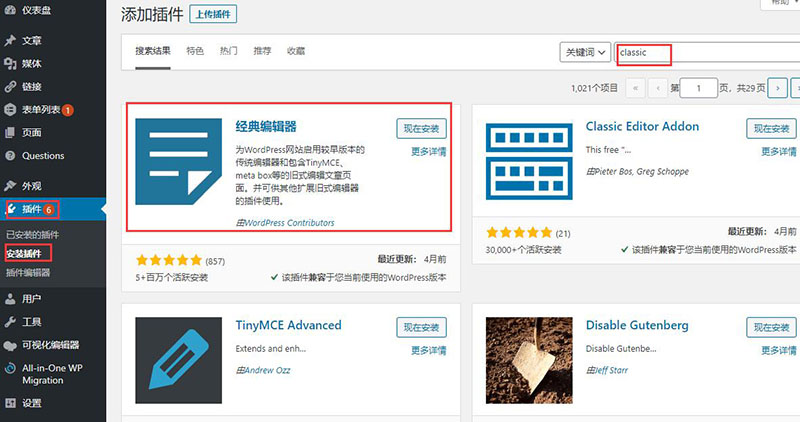Go to the next results page arrow

point(778,88)
